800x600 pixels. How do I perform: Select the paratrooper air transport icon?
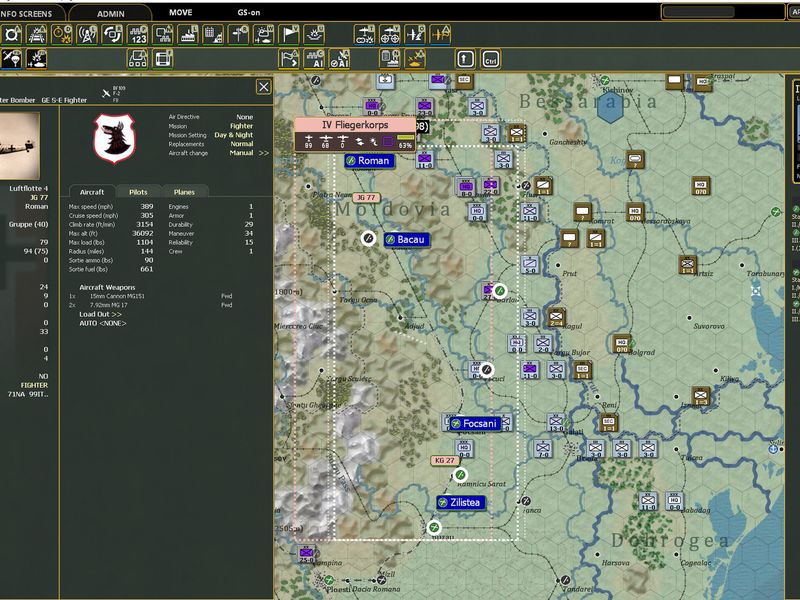(x=11, y=59)
